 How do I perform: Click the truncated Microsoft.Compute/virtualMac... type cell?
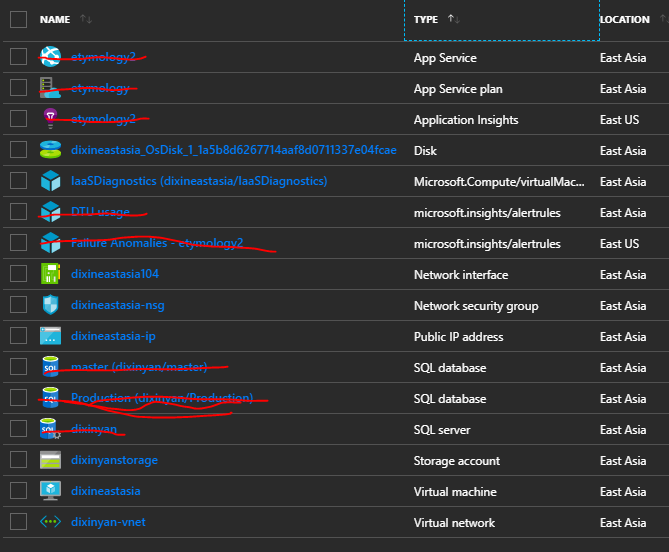(x=499, y=182)
